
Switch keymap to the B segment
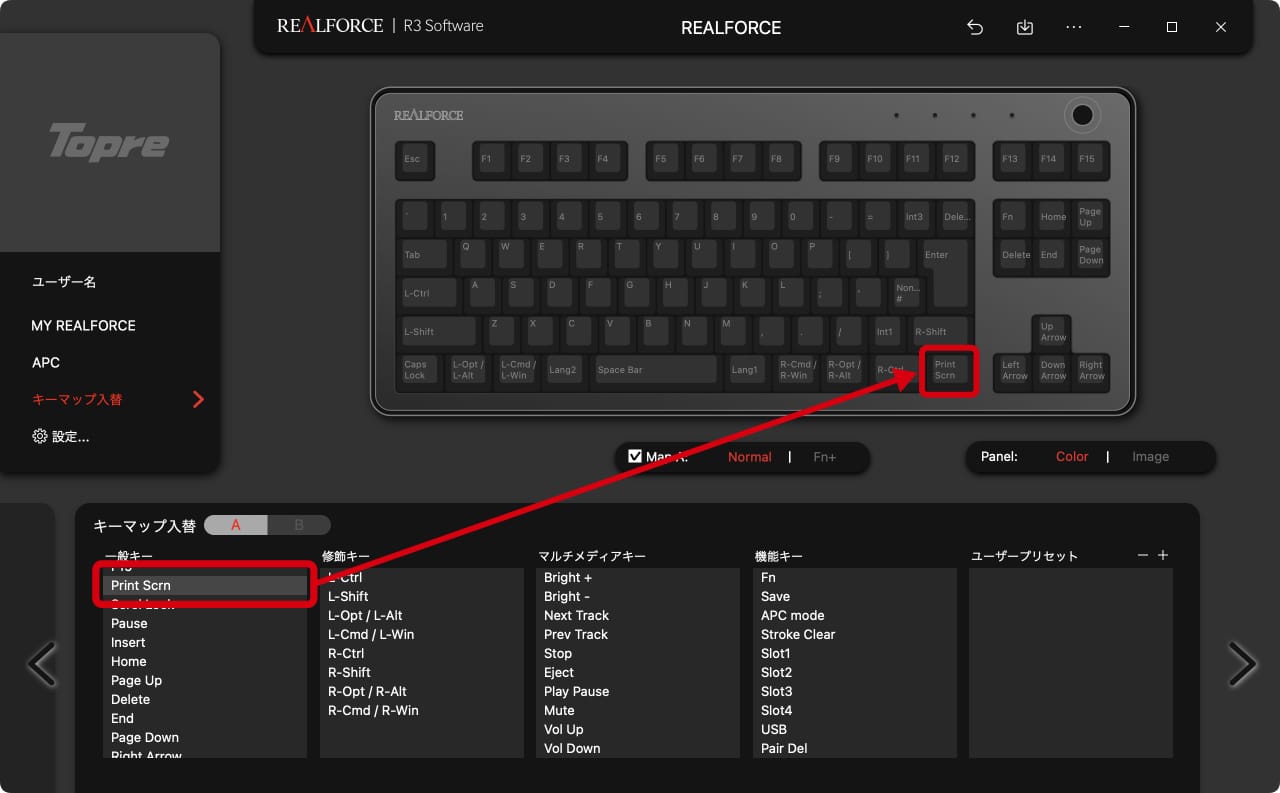(299, 525)
